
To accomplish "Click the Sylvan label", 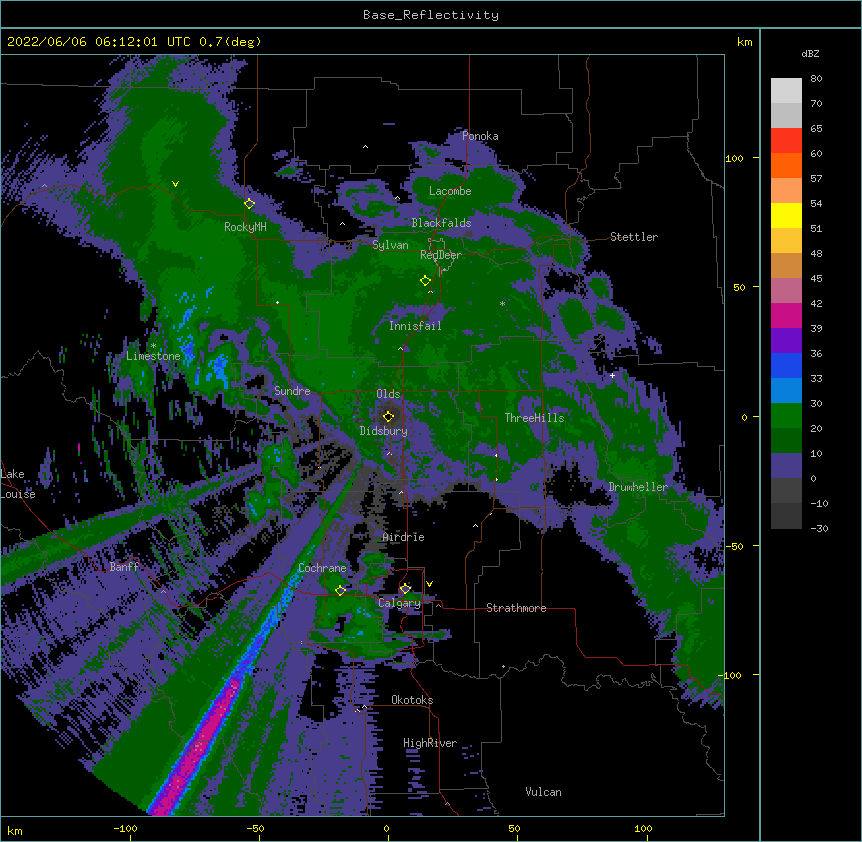I will [390, 245].
